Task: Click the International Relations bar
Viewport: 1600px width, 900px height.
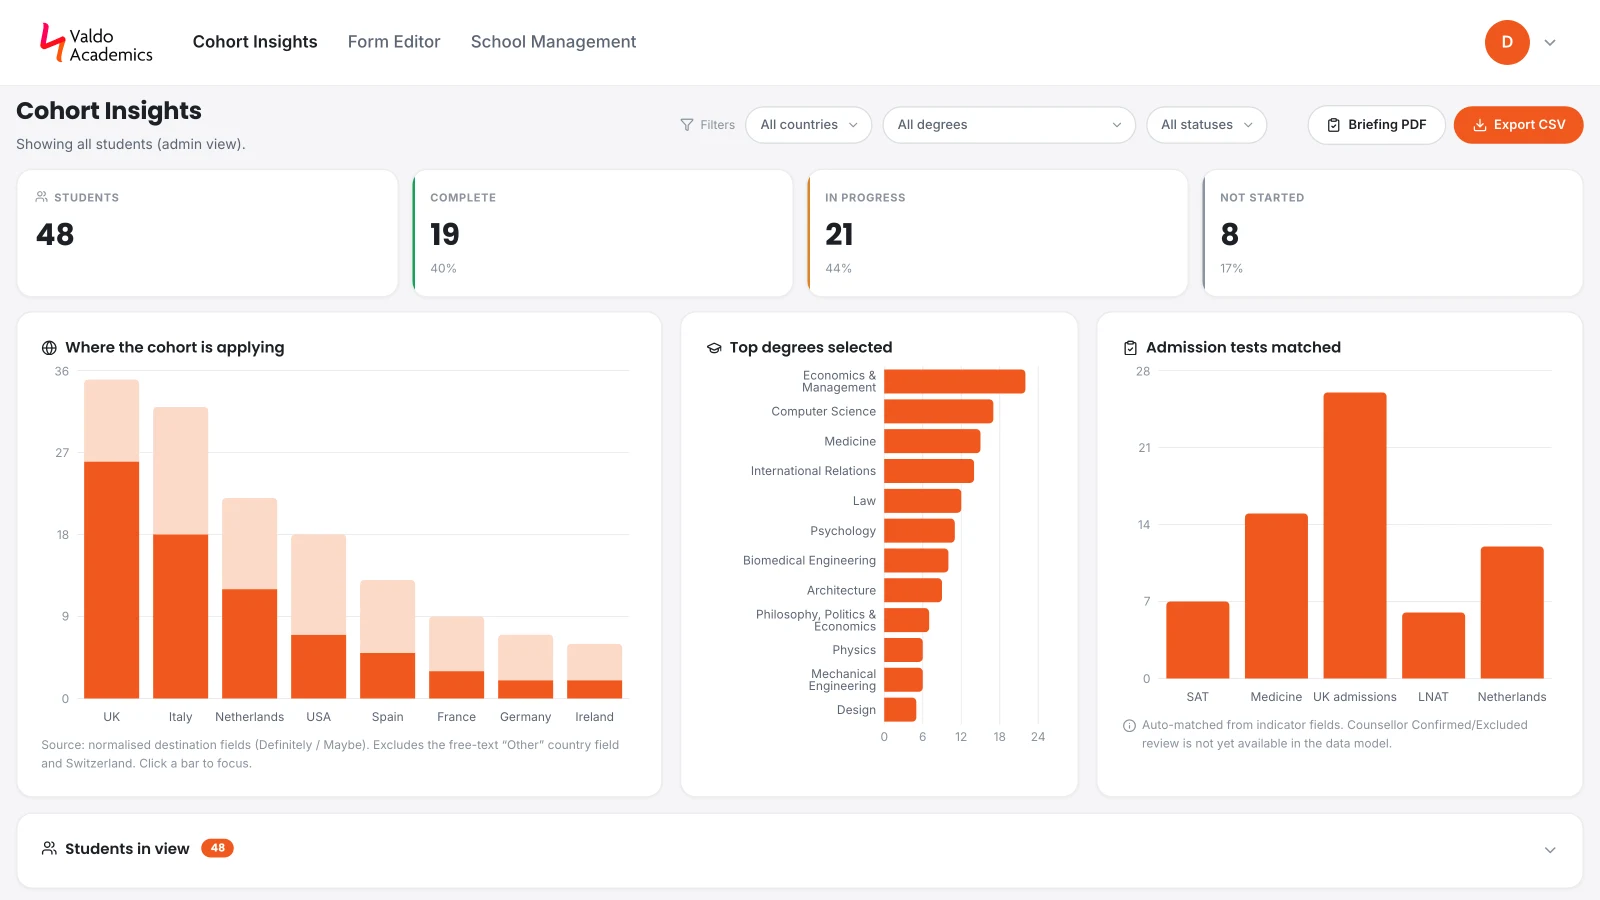Action: tap(929, 471)
